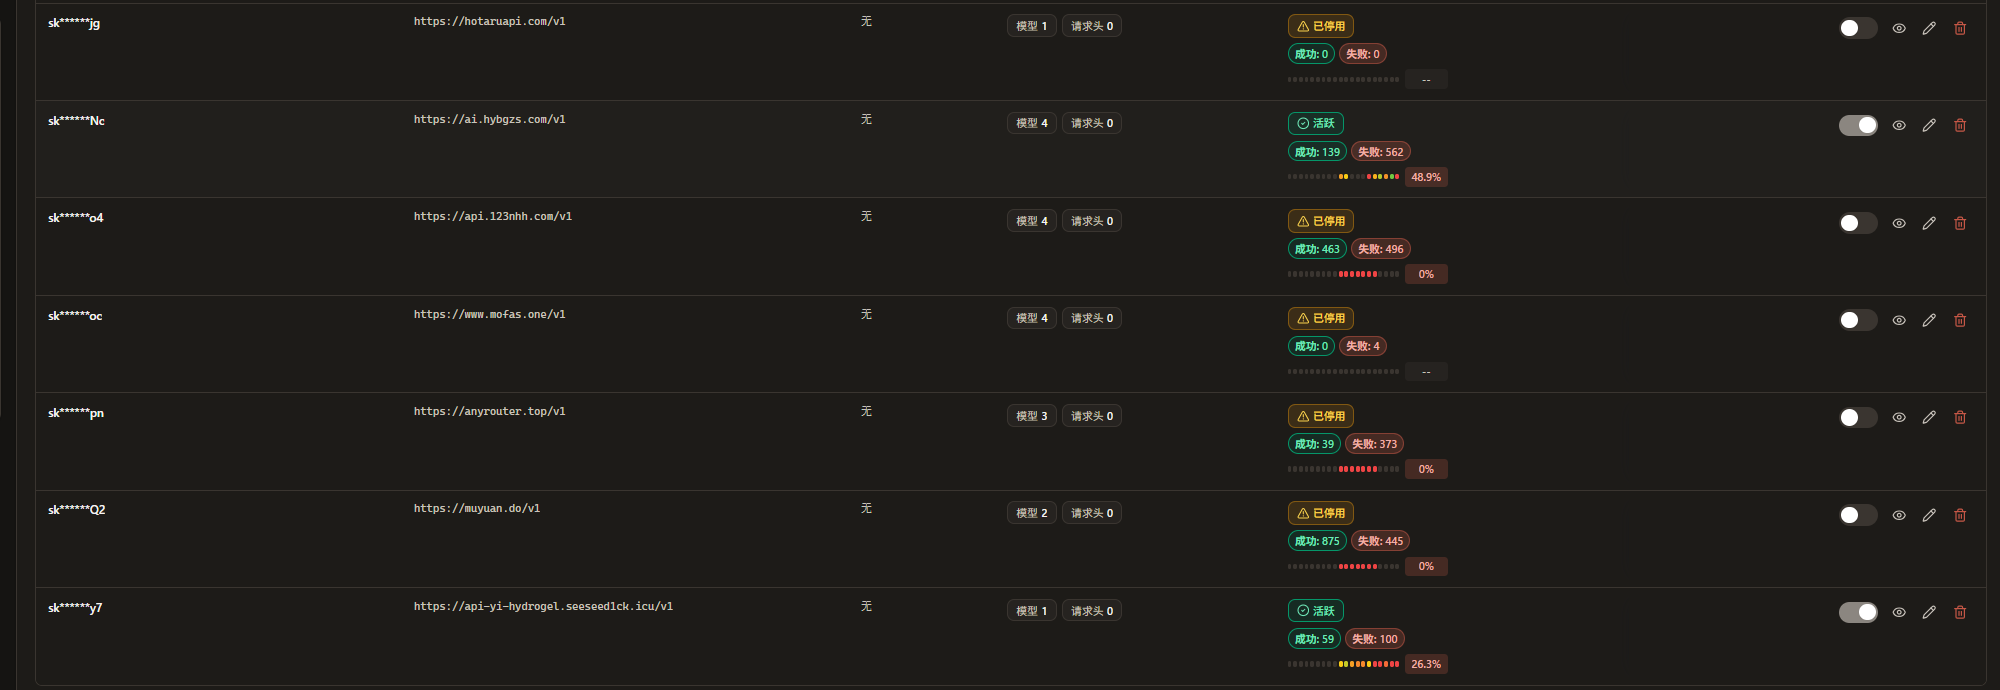
Task: Edit the ai.hybgzs.com key entry
Action: [x=1929, y=125]
